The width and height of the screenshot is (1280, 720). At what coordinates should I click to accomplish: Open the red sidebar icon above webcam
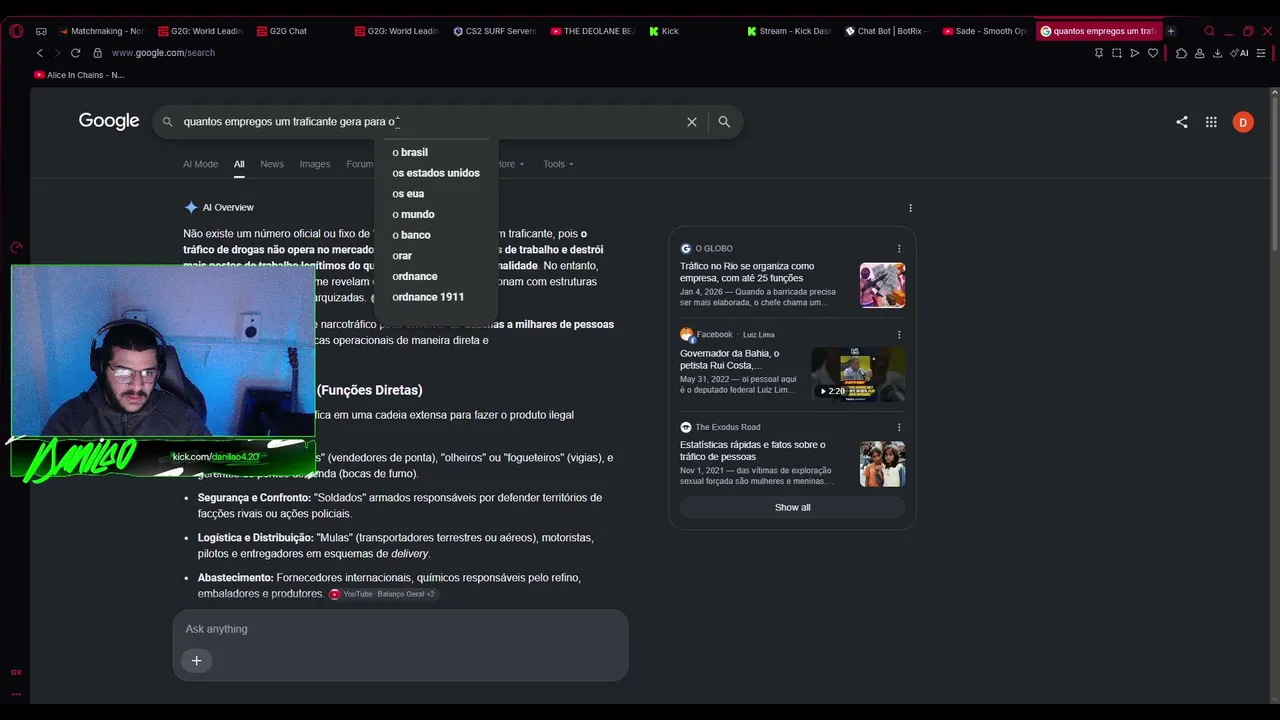click(16, 248)
